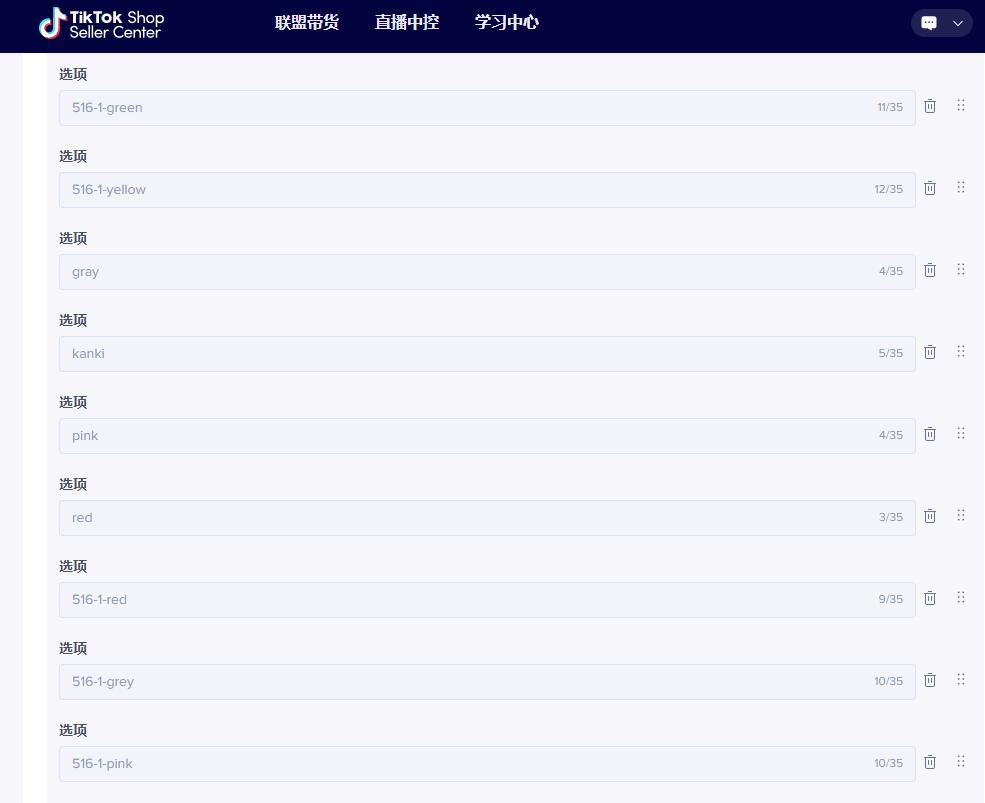Expand the header chevron dropdown
The image size is (985, 803).
(958, 23)
